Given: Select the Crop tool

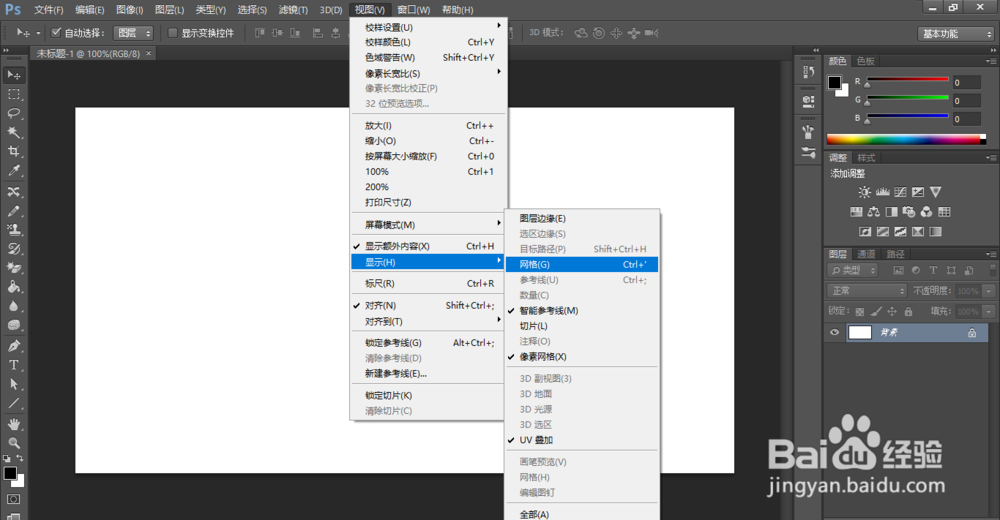Looking at the screenshot, I should 13,152.
